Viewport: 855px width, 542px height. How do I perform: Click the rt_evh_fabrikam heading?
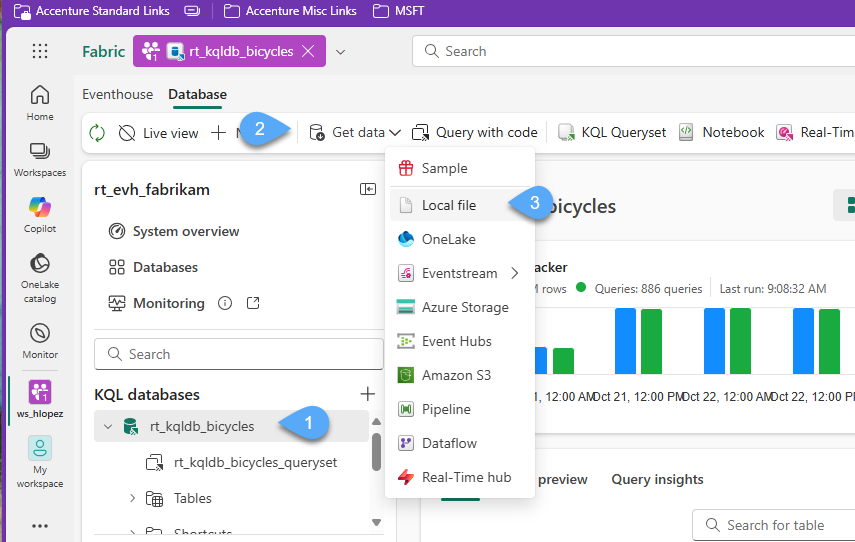(152, 190)
